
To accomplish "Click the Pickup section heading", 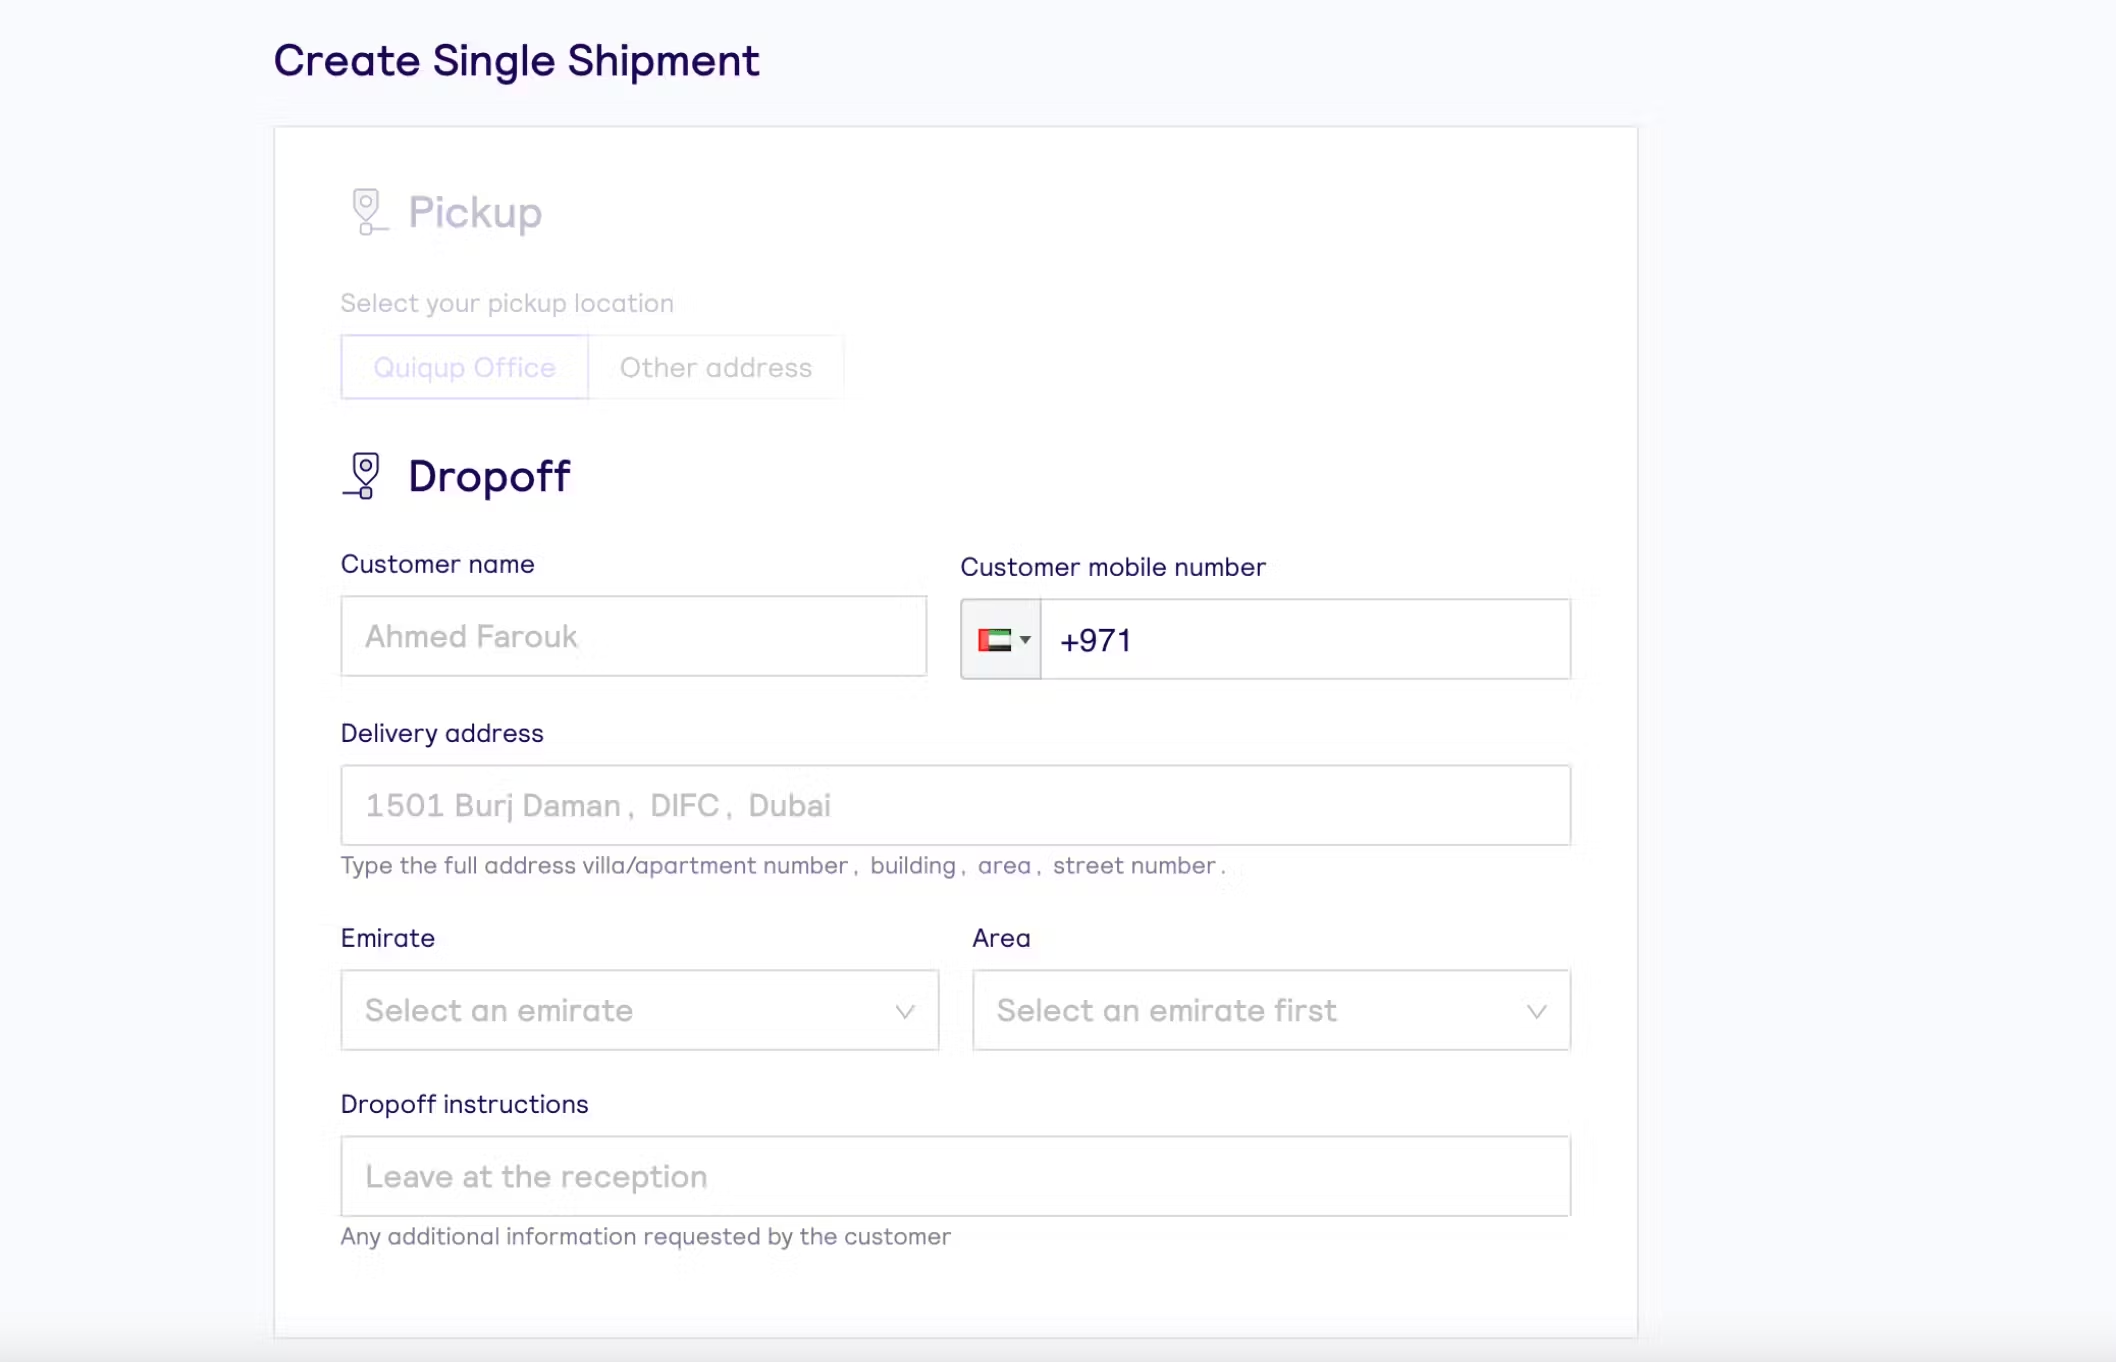I will point(475,213).
